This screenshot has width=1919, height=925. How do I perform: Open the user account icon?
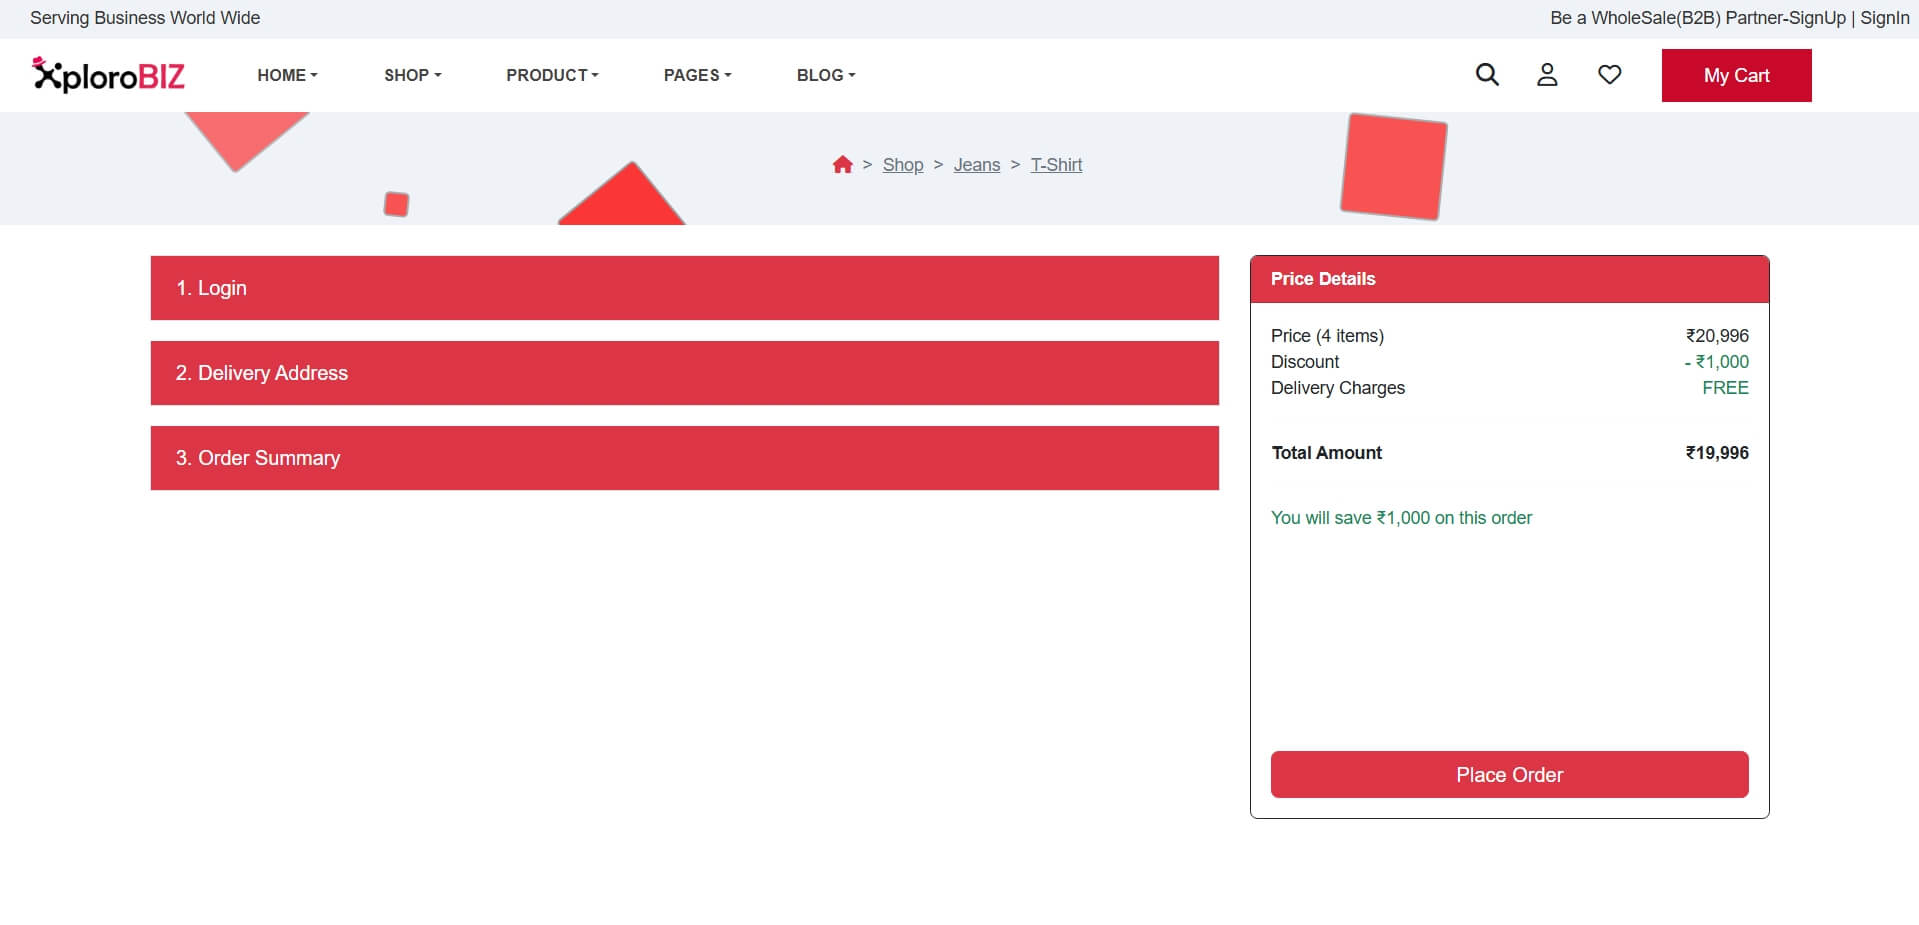coord(1547,75)
